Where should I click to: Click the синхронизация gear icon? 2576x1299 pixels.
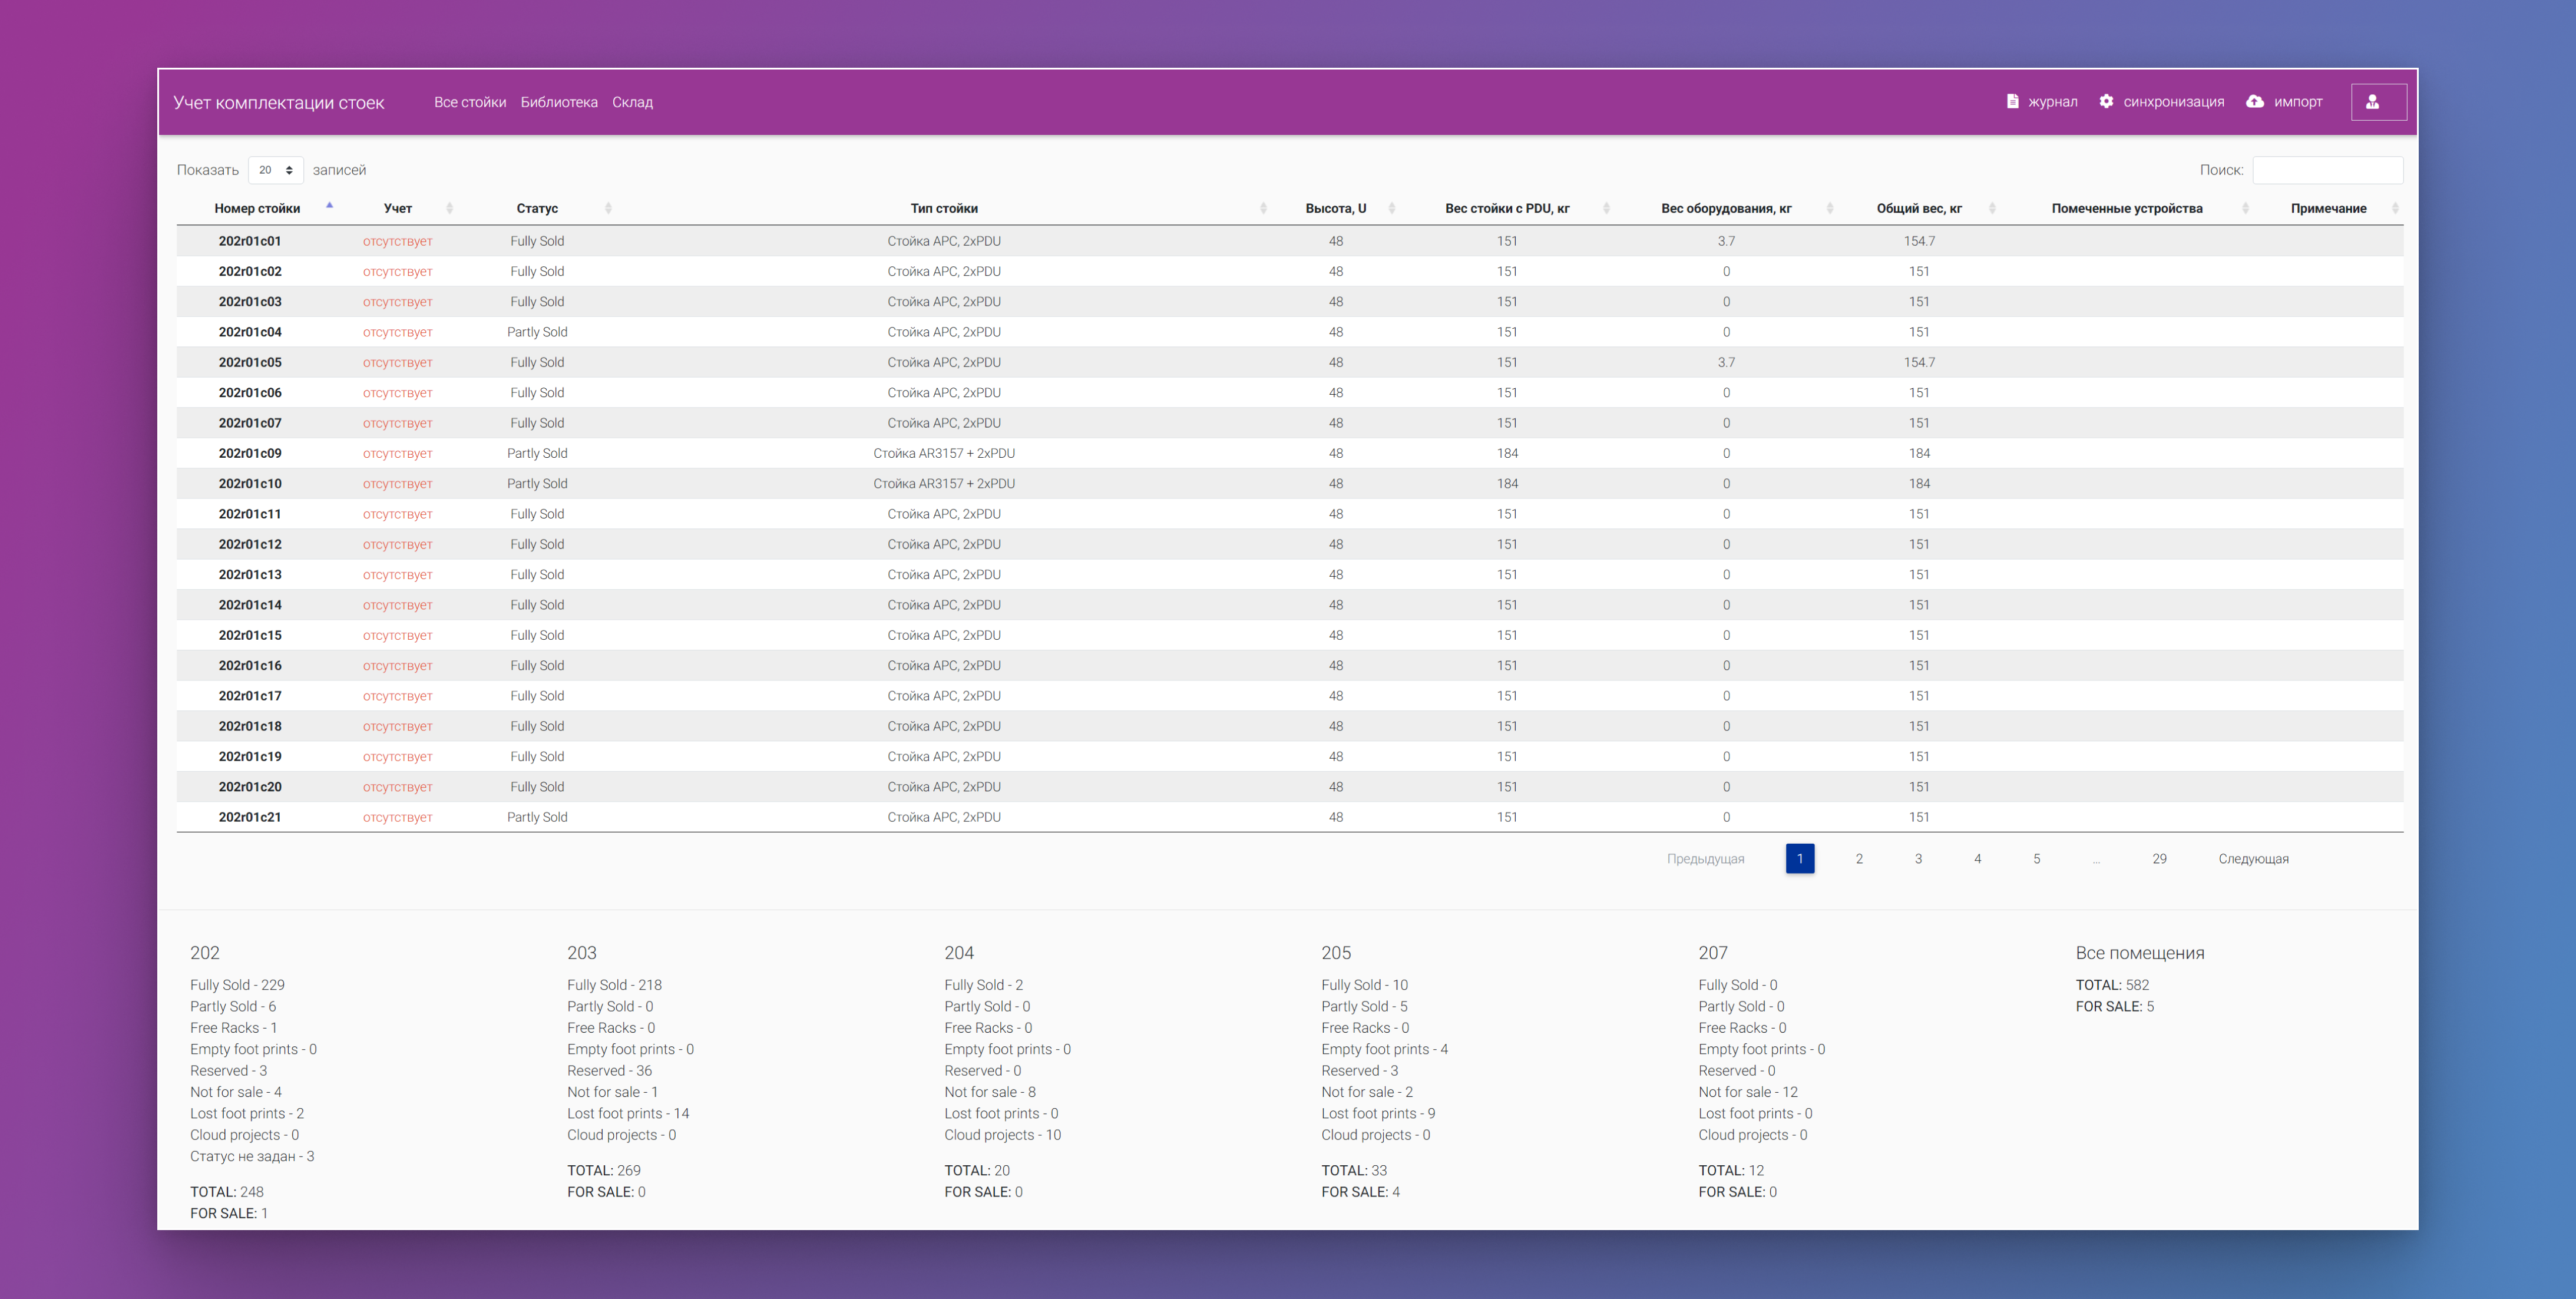pyautogui.click(x=2106, y=101)
